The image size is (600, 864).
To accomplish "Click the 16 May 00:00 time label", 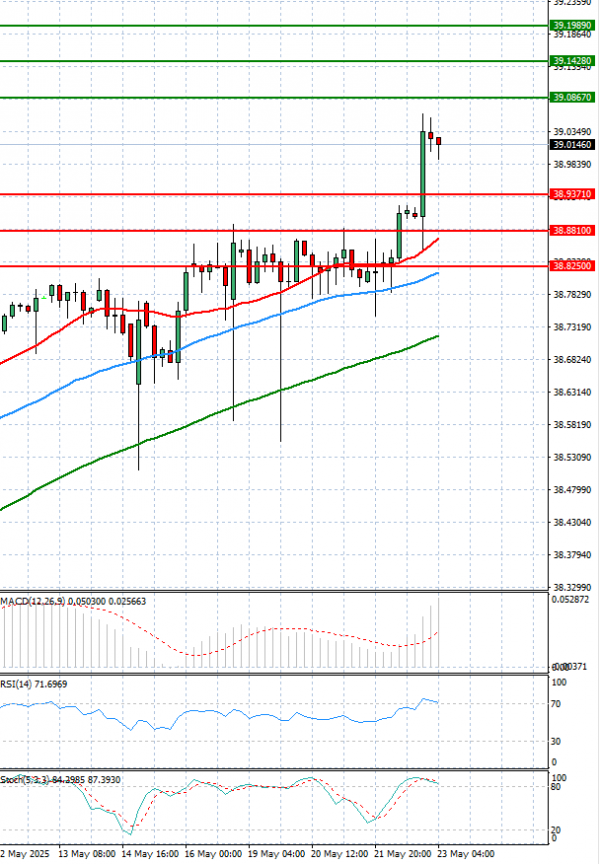I will point(213,854).
